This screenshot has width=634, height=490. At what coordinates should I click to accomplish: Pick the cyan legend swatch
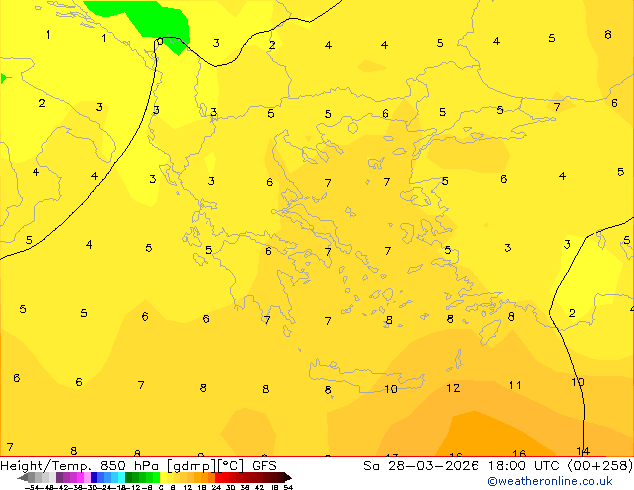(x=122, y=477)
